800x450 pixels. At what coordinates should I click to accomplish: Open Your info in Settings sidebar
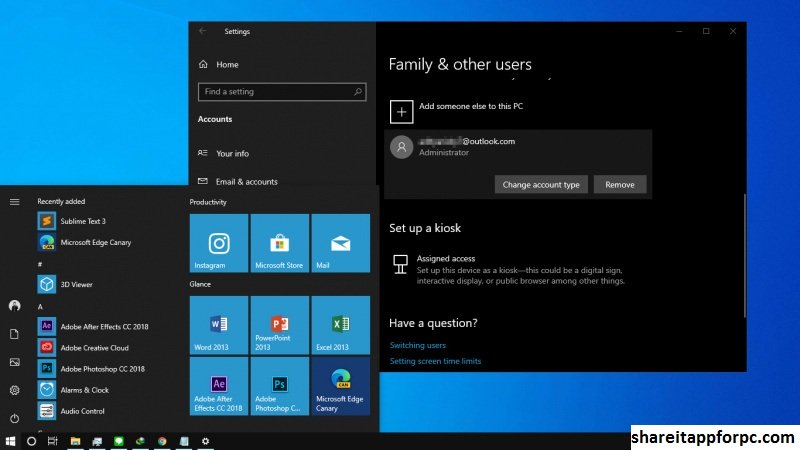click(x=232, y=153)
